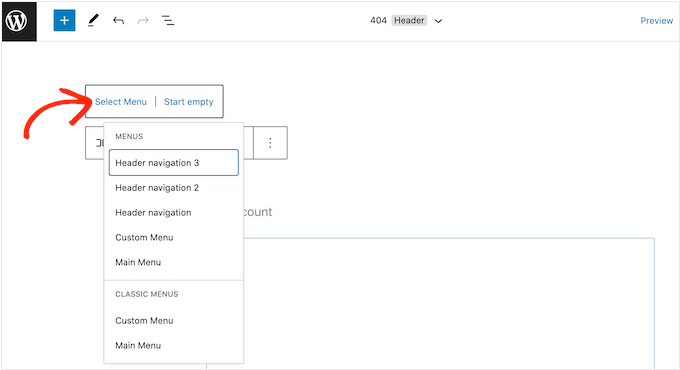
Task: Undo the last change
Action: [x=118, y=20]
